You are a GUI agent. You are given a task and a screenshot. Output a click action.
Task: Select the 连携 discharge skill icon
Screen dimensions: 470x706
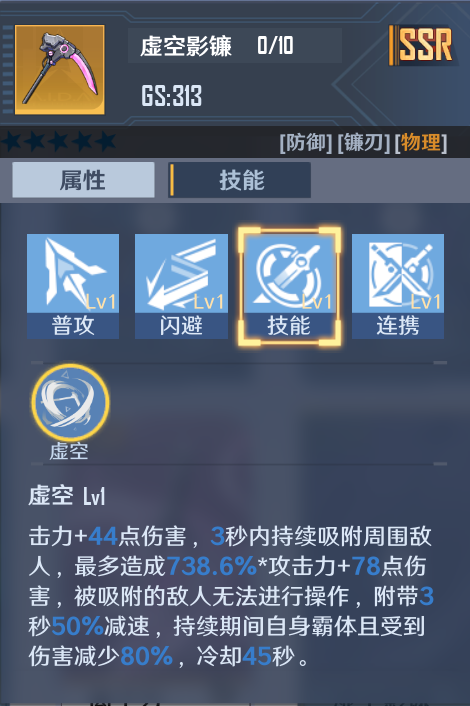pos(398,286)
